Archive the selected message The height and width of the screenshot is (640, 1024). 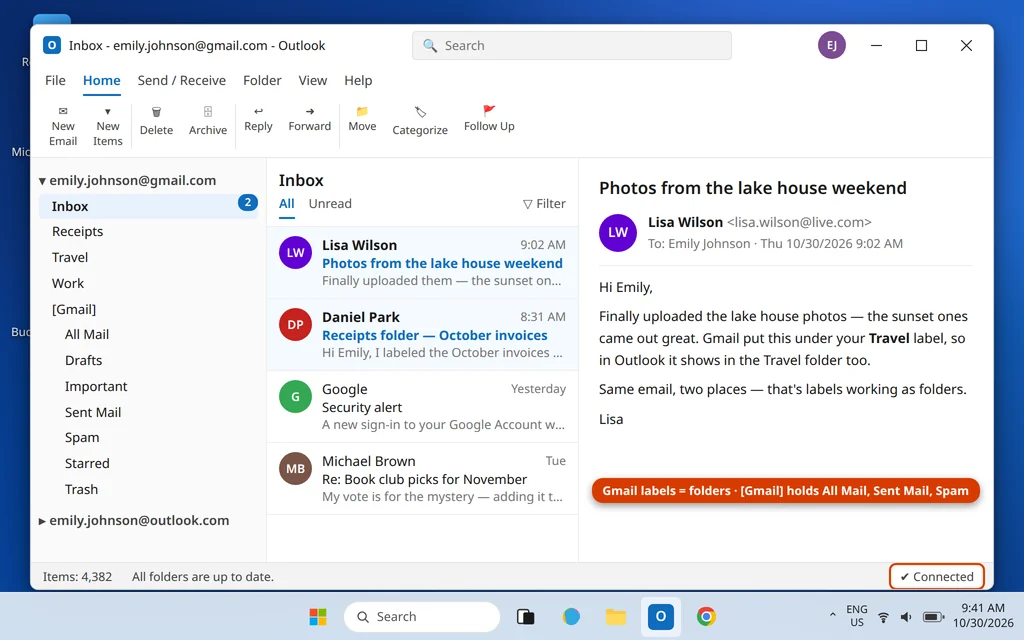[x=208, y=121]
